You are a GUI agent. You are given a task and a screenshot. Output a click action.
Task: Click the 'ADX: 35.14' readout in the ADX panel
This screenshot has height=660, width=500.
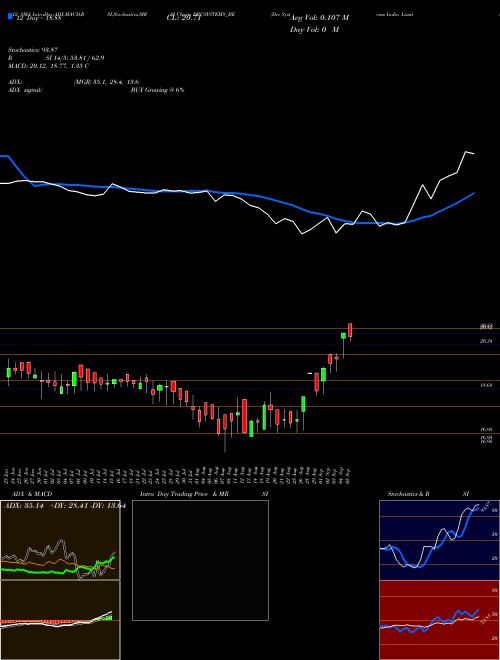[x=24, y=506]
